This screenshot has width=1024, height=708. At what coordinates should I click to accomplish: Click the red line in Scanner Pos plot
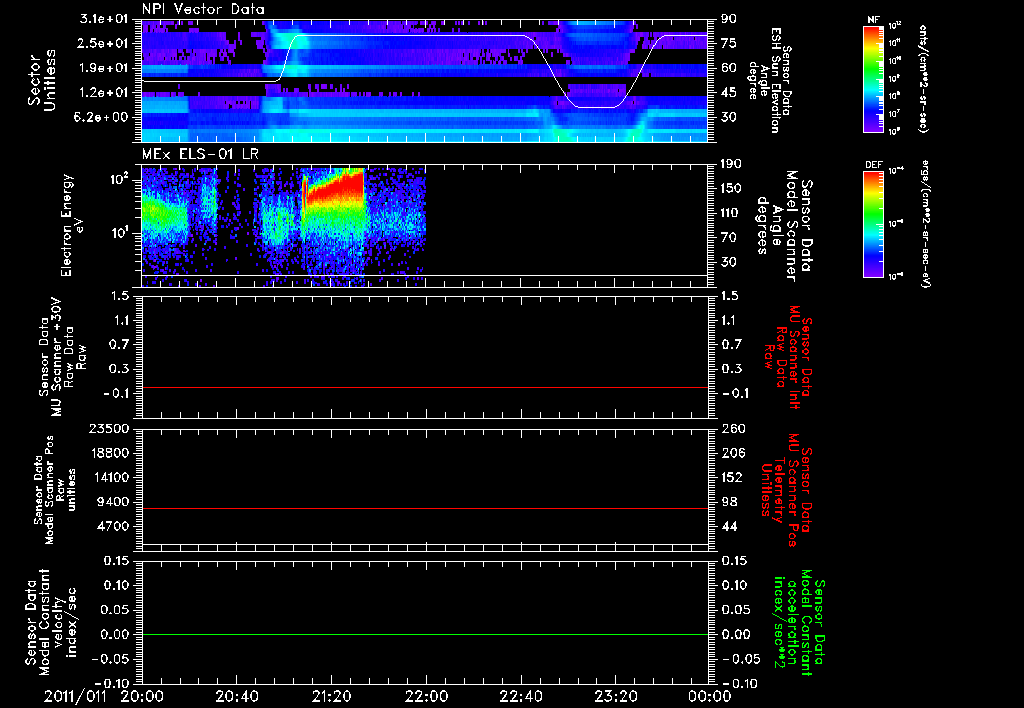tap(424, 508)
